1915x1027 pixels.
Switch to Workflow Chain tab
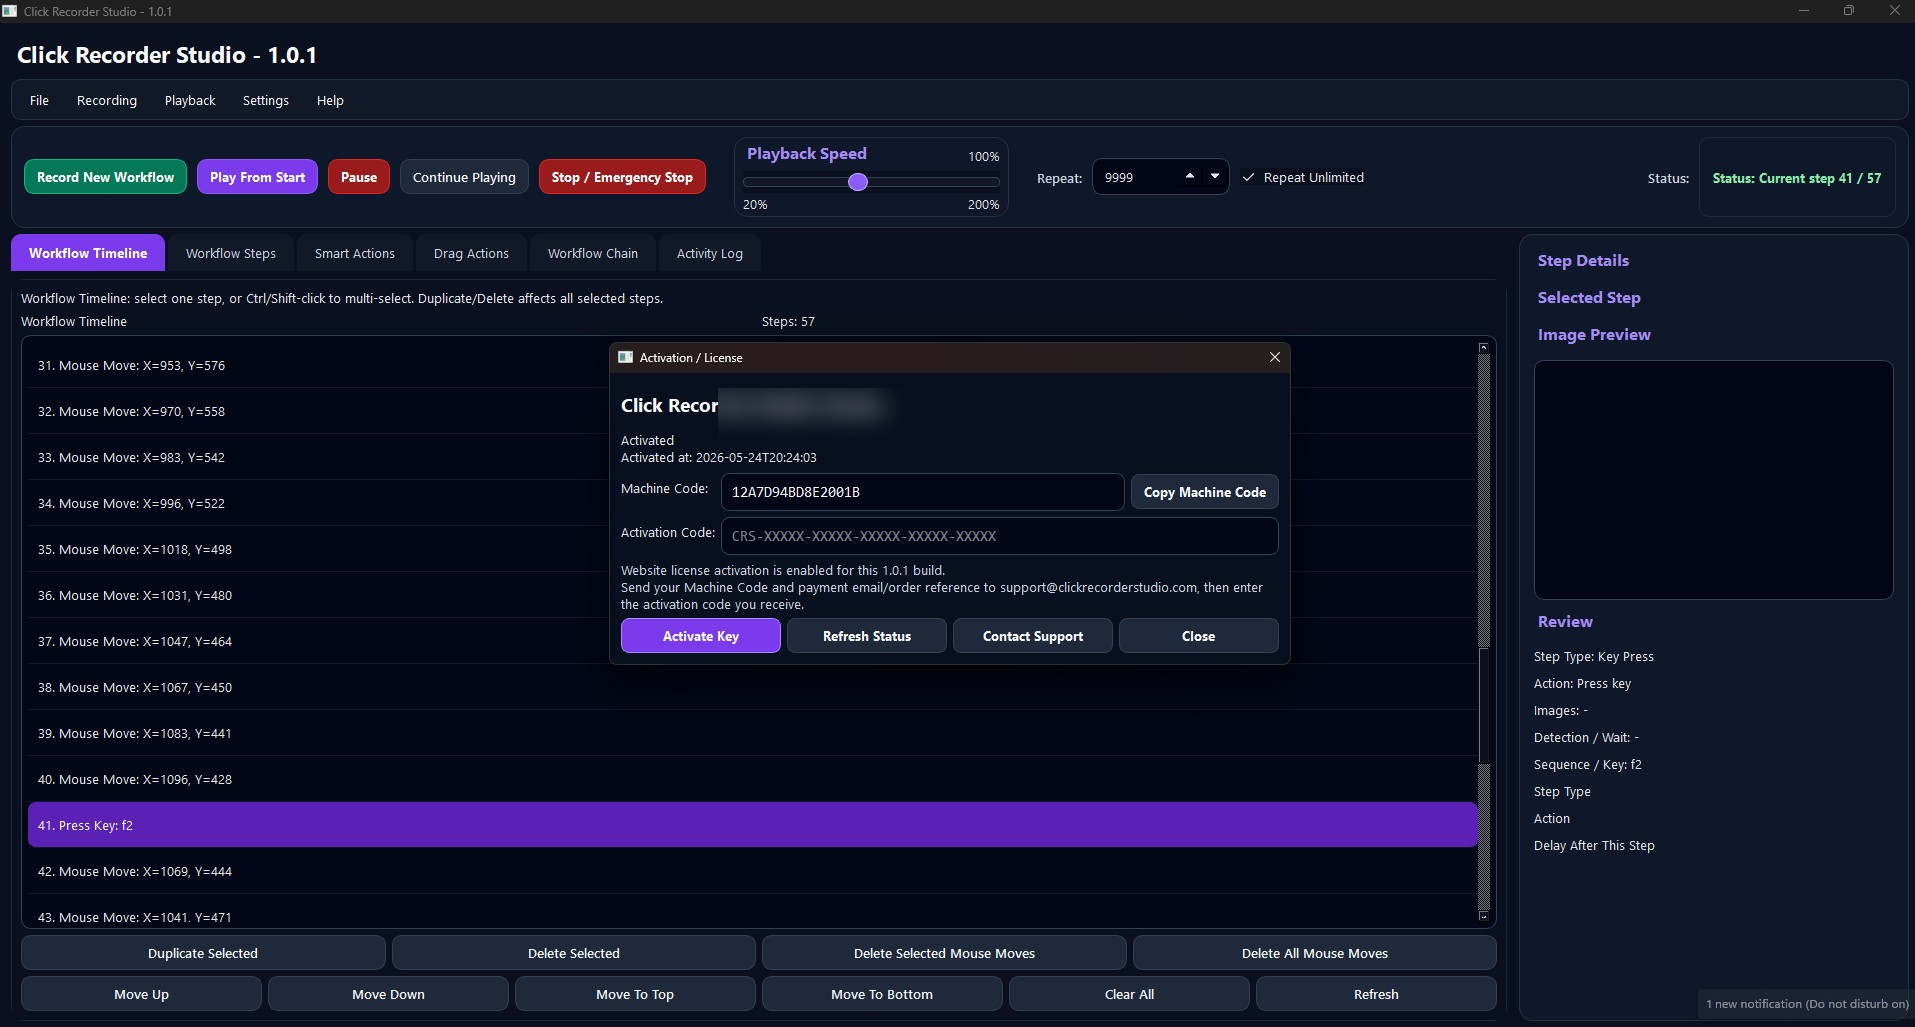[593, 253]
